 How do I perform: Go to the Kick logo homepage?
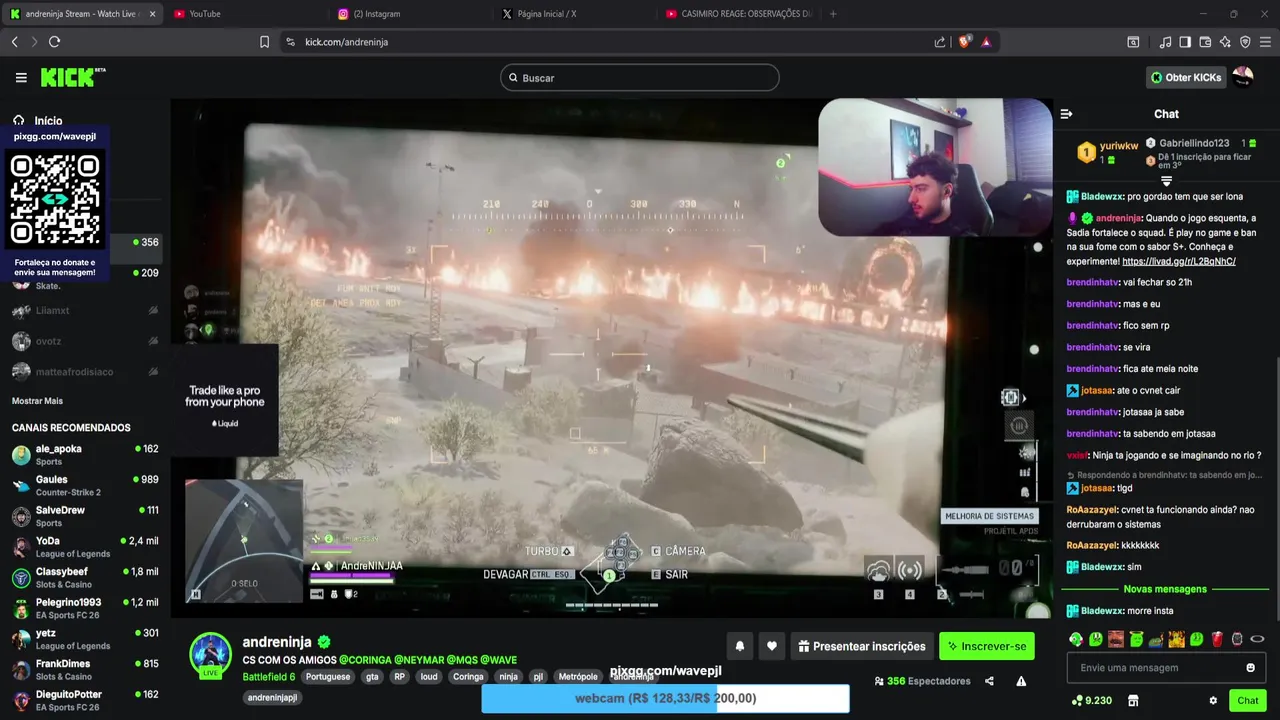point(73,77)
